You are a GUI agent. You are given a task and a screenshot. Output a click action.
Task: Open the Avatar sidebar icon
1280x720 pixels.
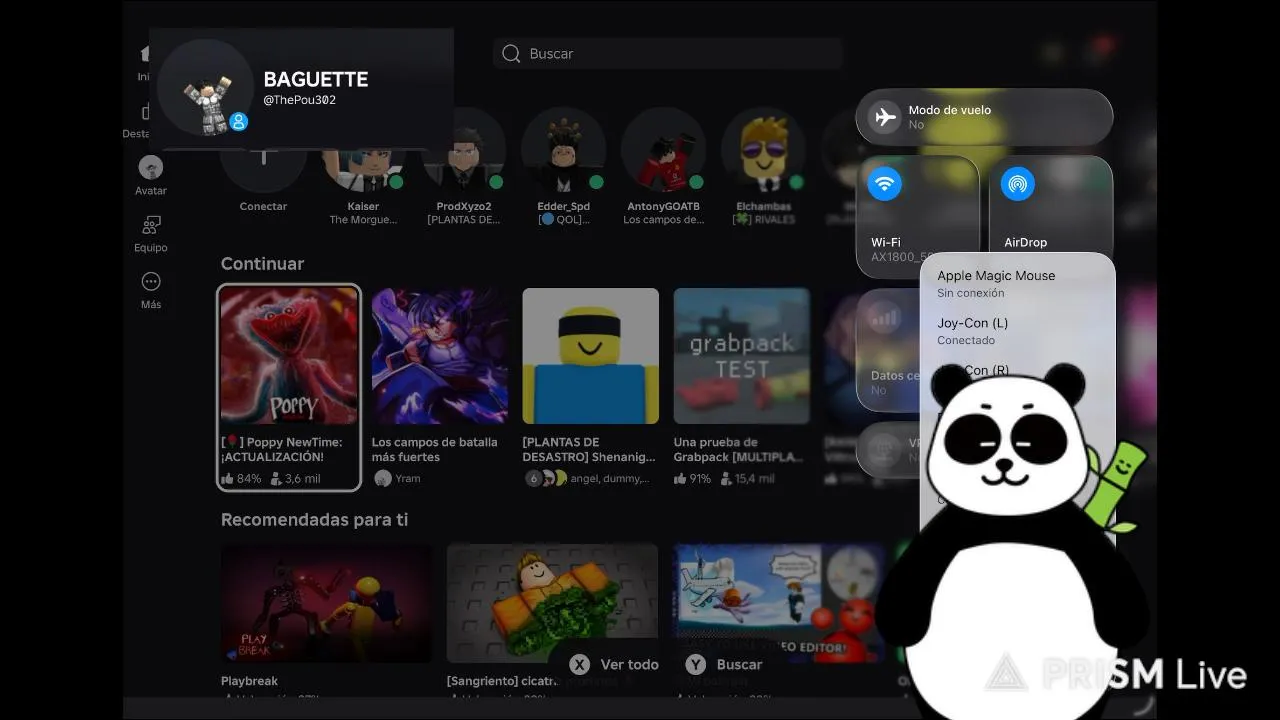(x=151, y=167)
